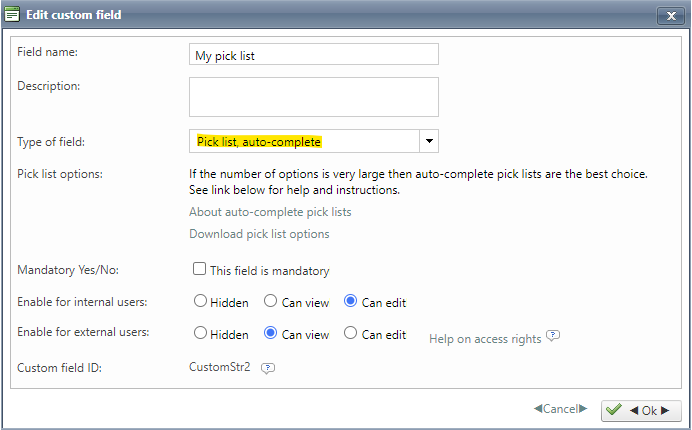Click the highlighted 'Pick list, auto-complete' selection
Image resolution: width=692 pixels, height=430 pixels.
259,142
